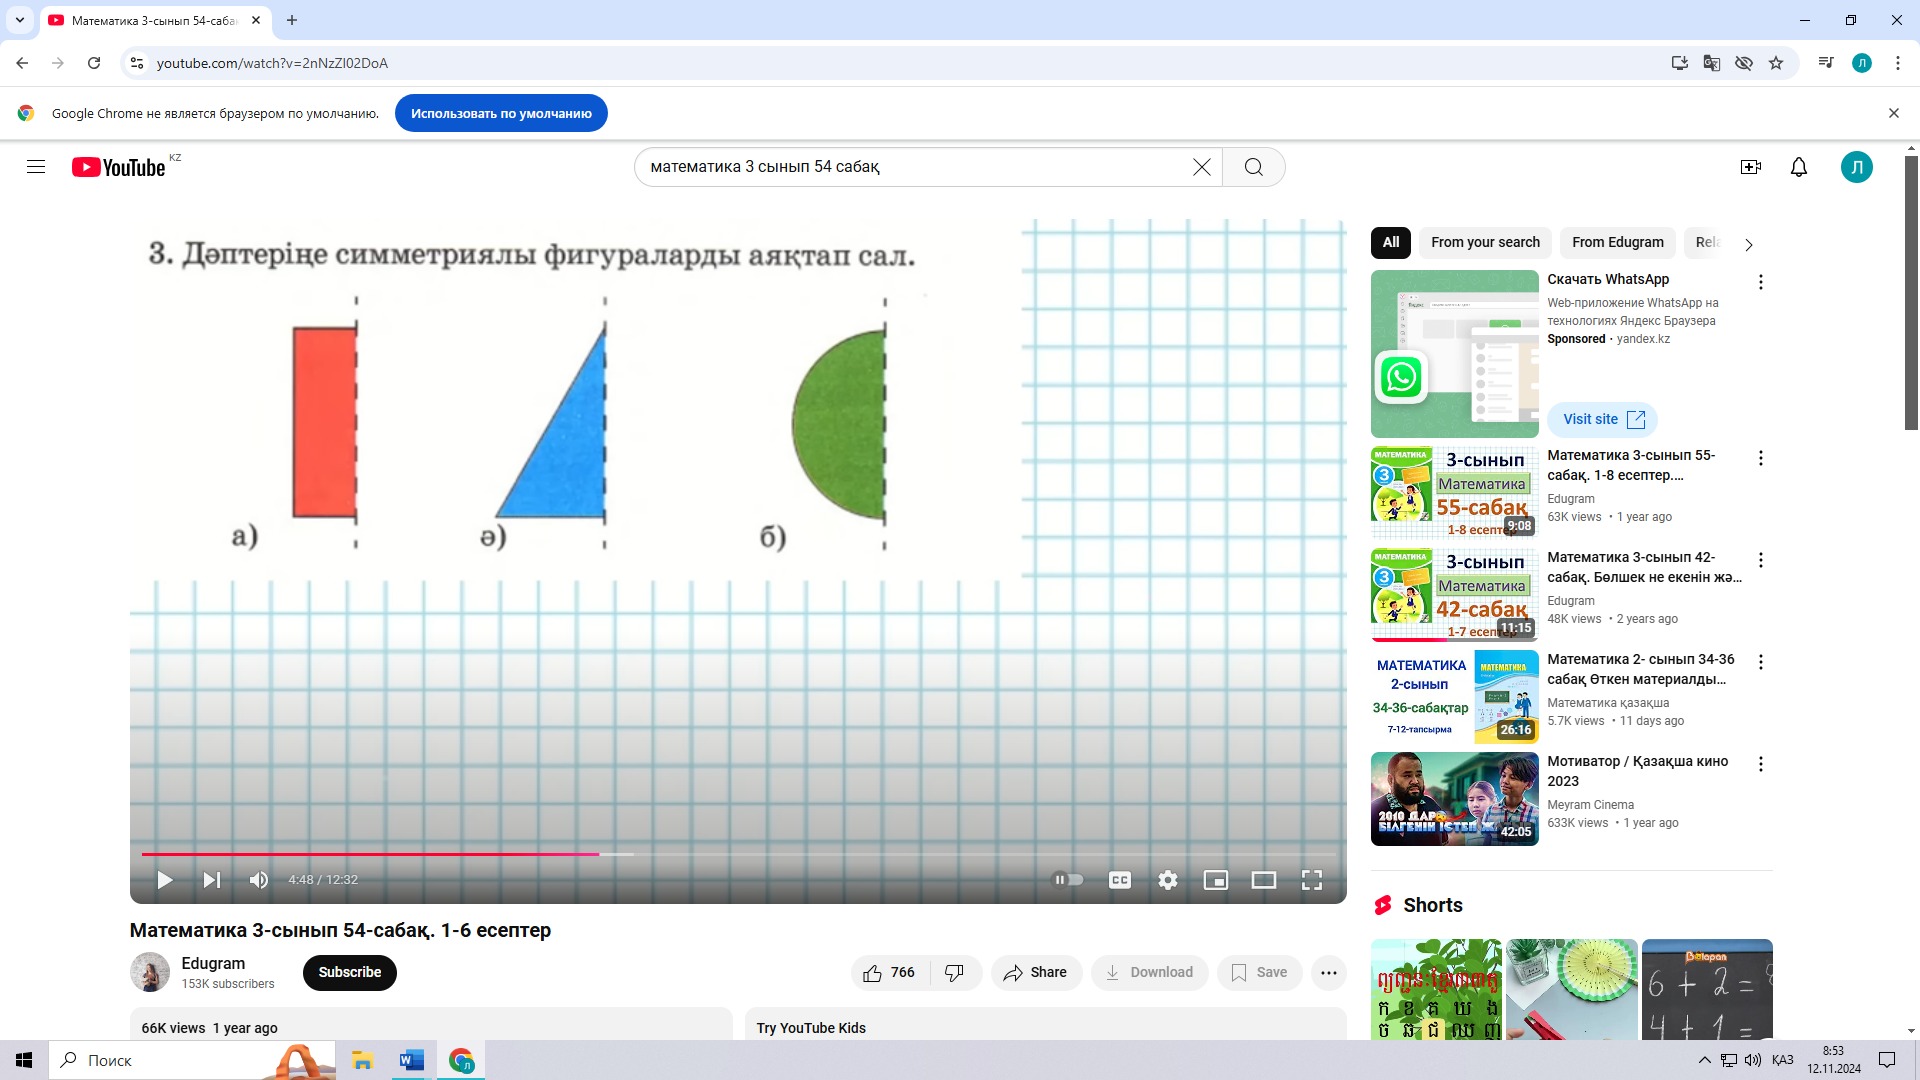Click the Create video icon

(1750, 167)
